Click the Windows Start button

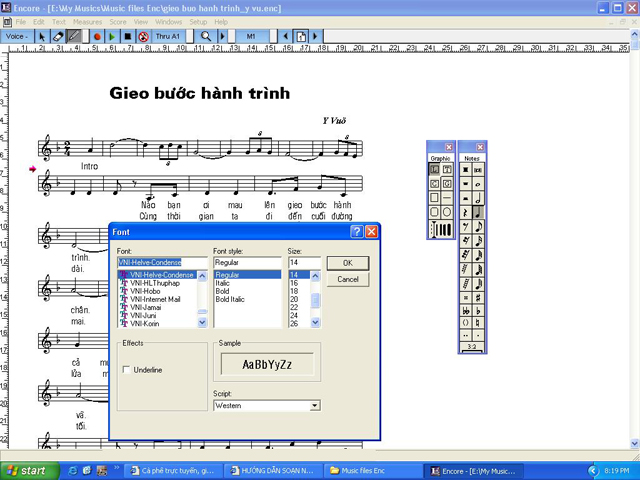pyautogui.click(x=27, y=470)
